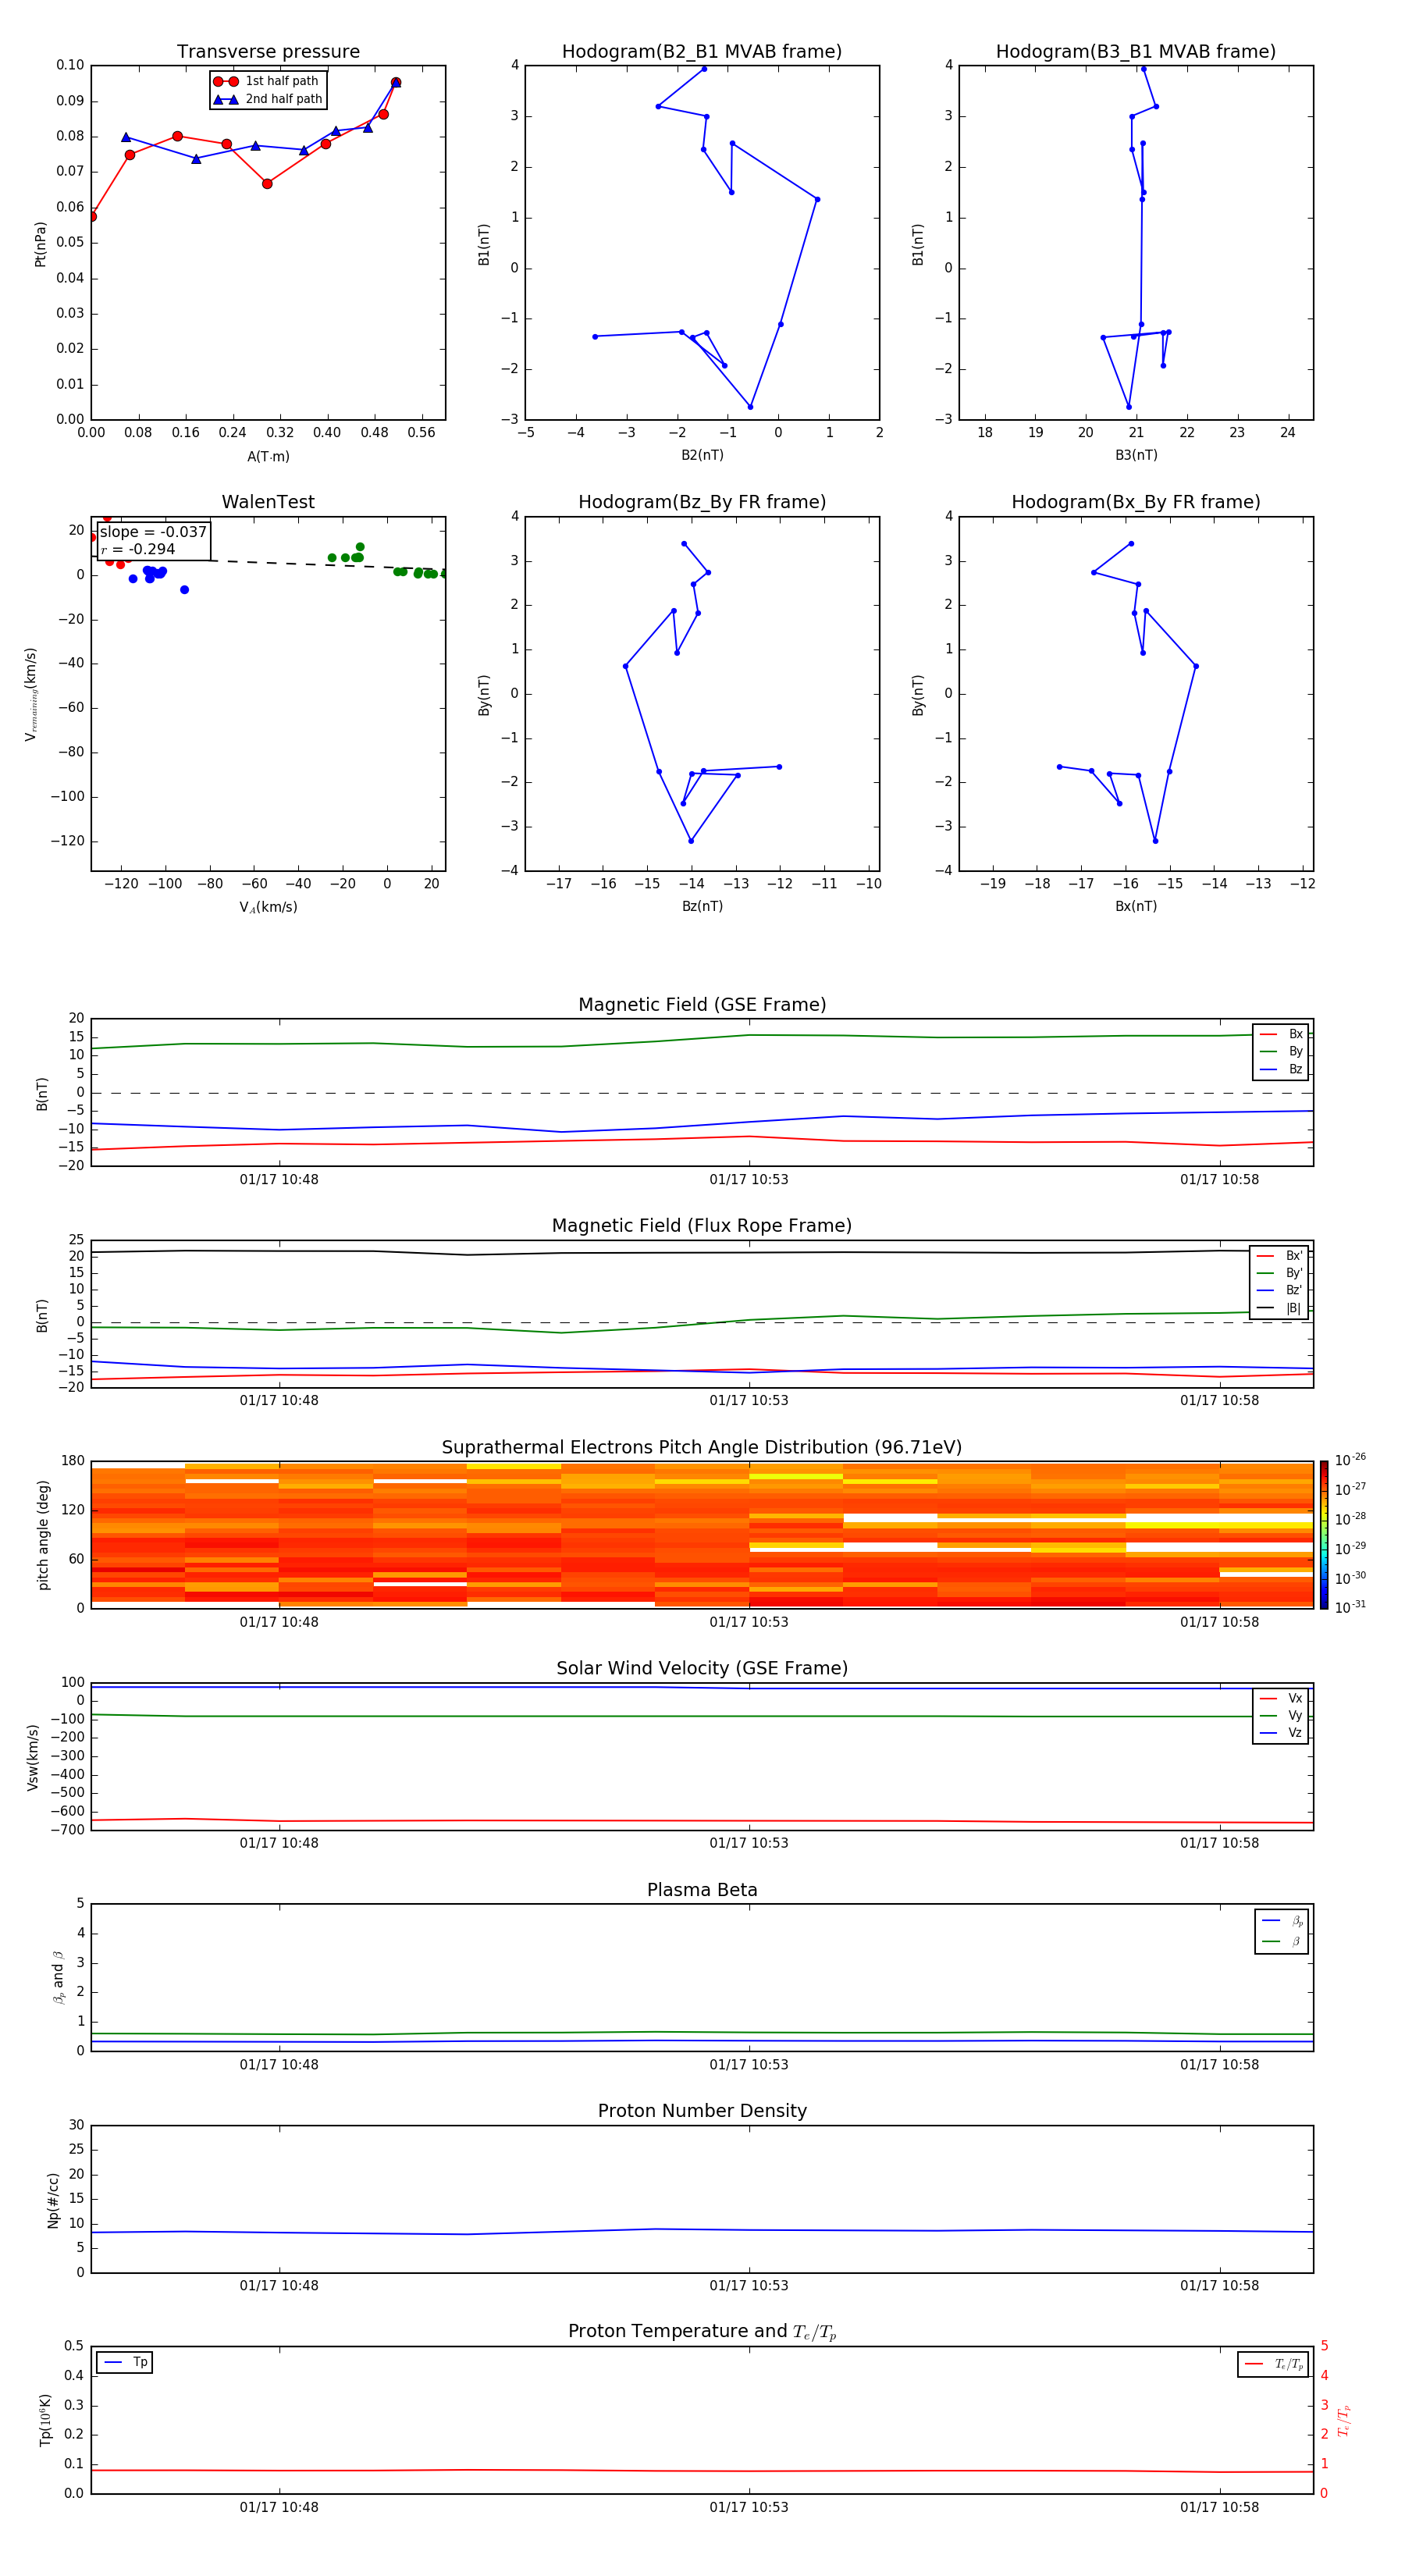
Task: Click the 'WalenTest' plot title
Action: point(268,502)
